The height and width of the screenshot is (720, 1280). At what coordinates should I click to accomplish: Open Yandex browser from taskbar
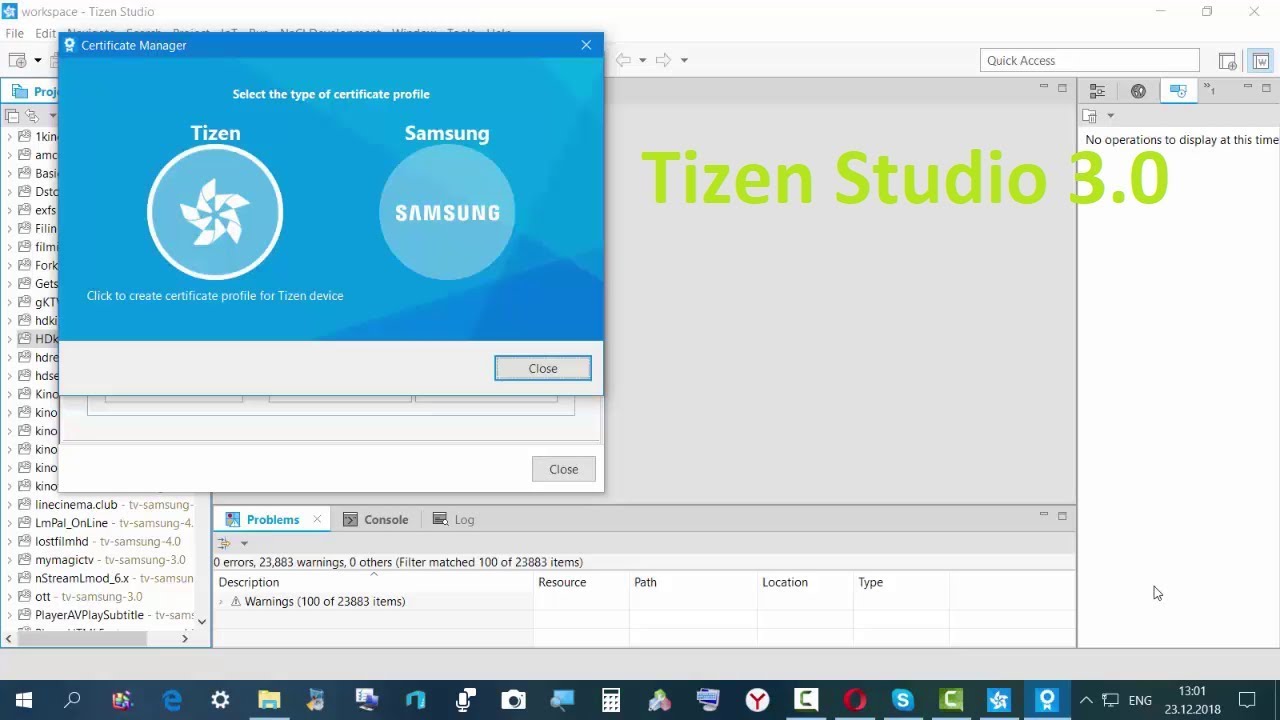(x=757, y=700)
